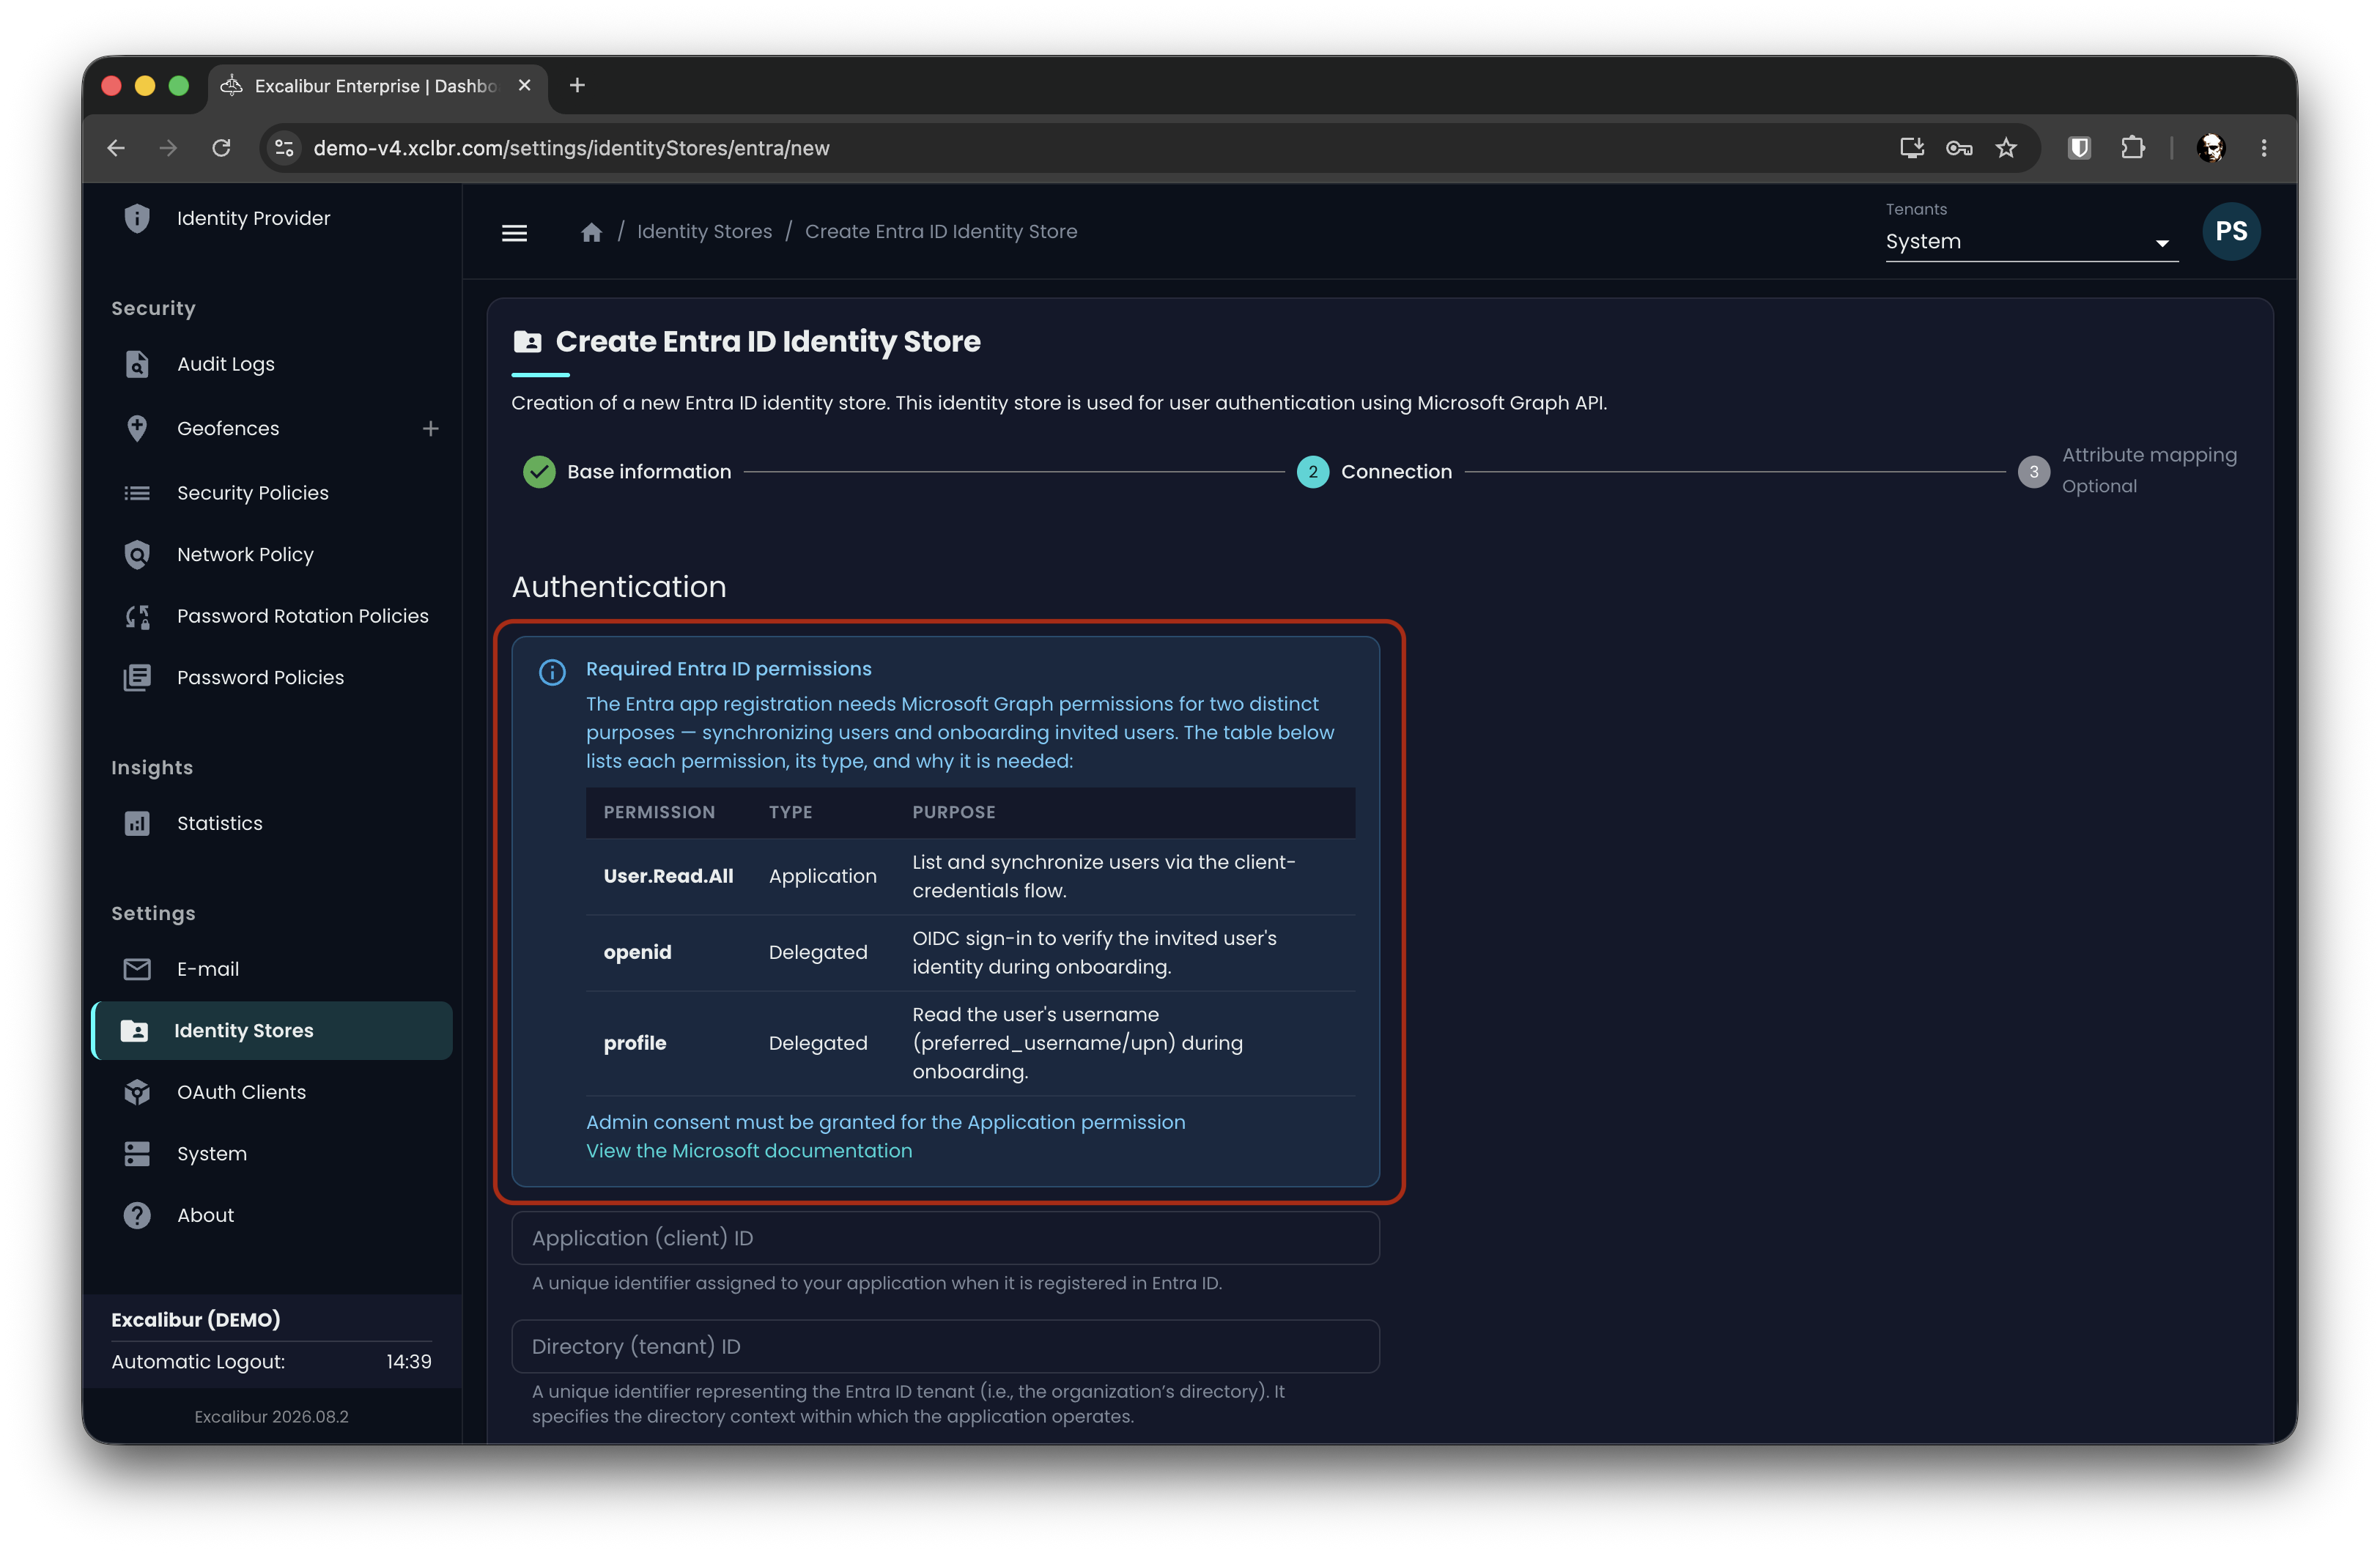Click the shield extension icon in toolbar
Viewport: 2380px width, 1553px height.
click(x=2079, y=148)
